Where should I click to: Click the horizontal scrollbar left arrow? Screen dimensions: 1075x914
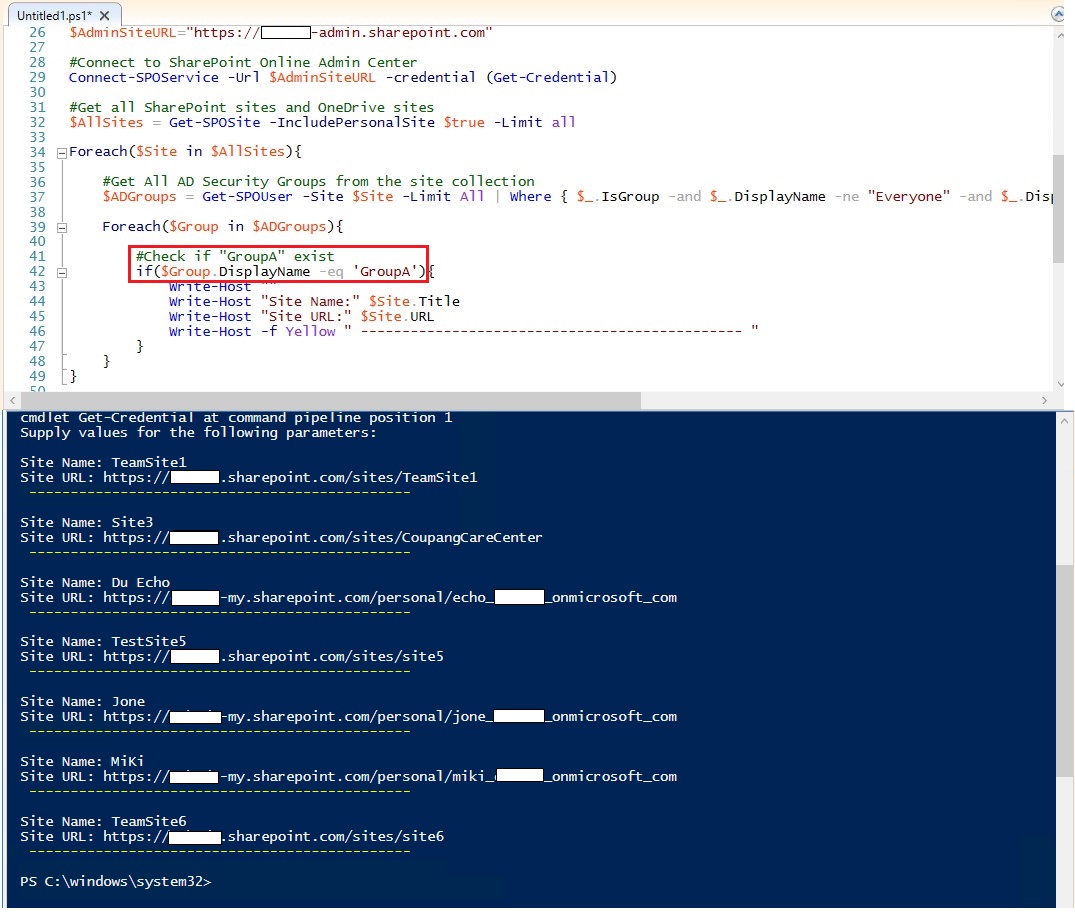coord(12,400)
